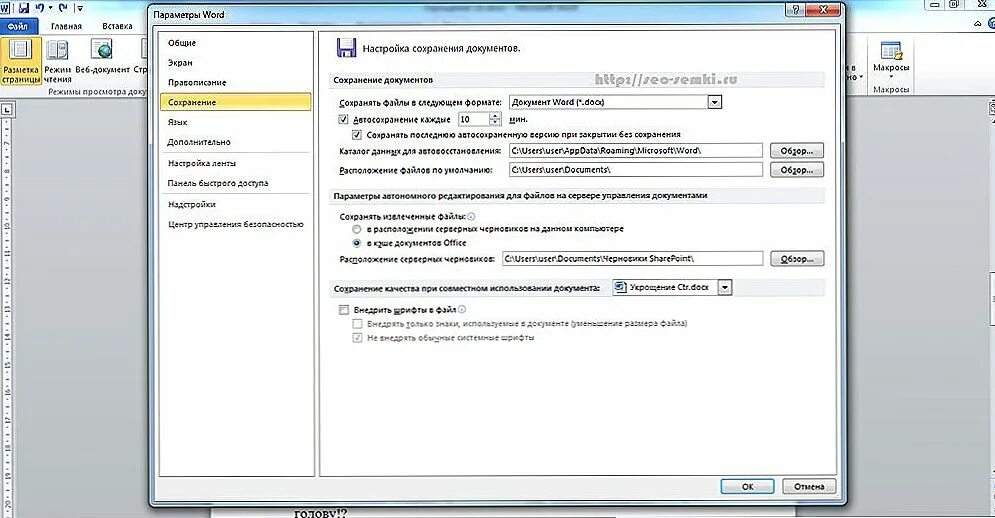Open Центр управления безопасностью category
Viewport: 995px width, 518px height.
(x=235, y=224)
